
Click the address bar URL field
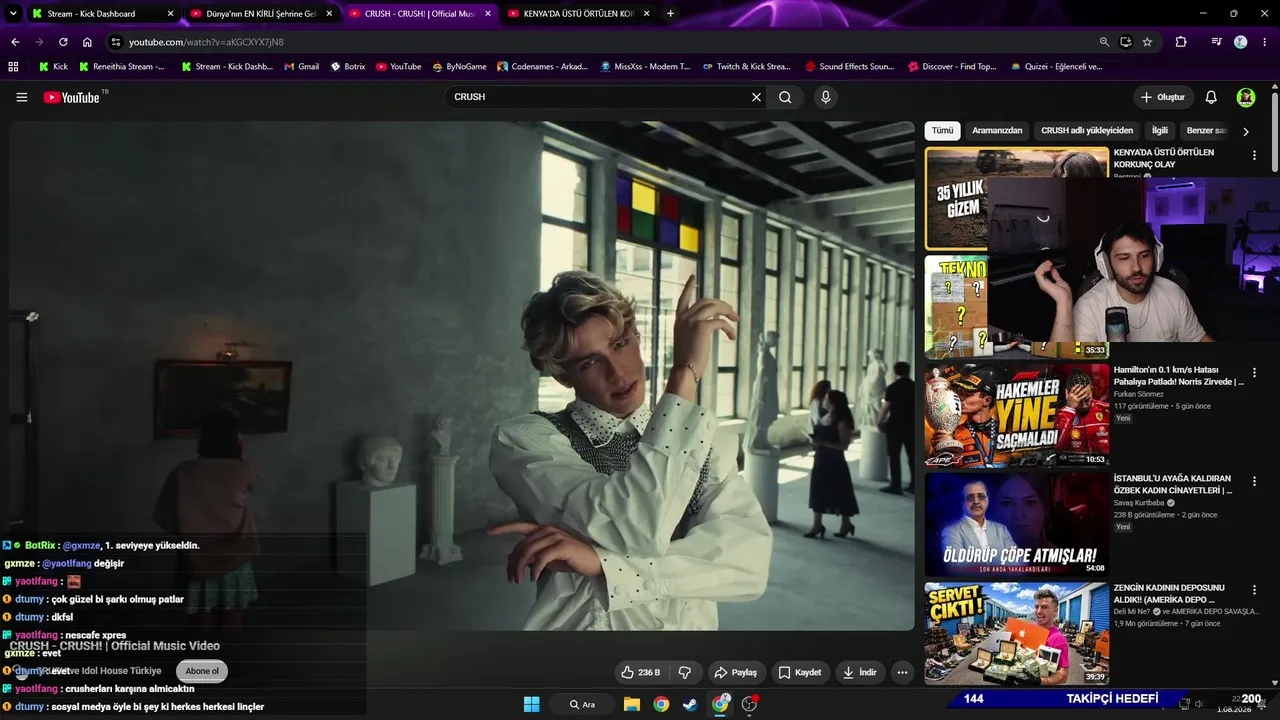pyautogui.click(x=600, y=42)
